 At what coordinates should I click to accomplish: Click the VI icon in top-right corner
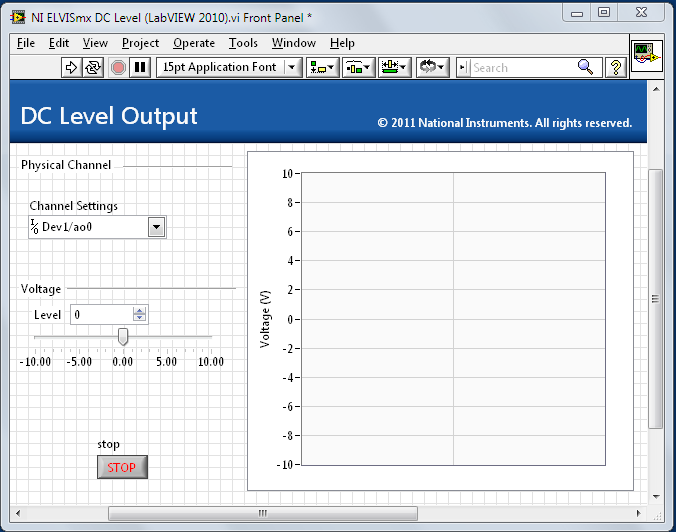643,56
